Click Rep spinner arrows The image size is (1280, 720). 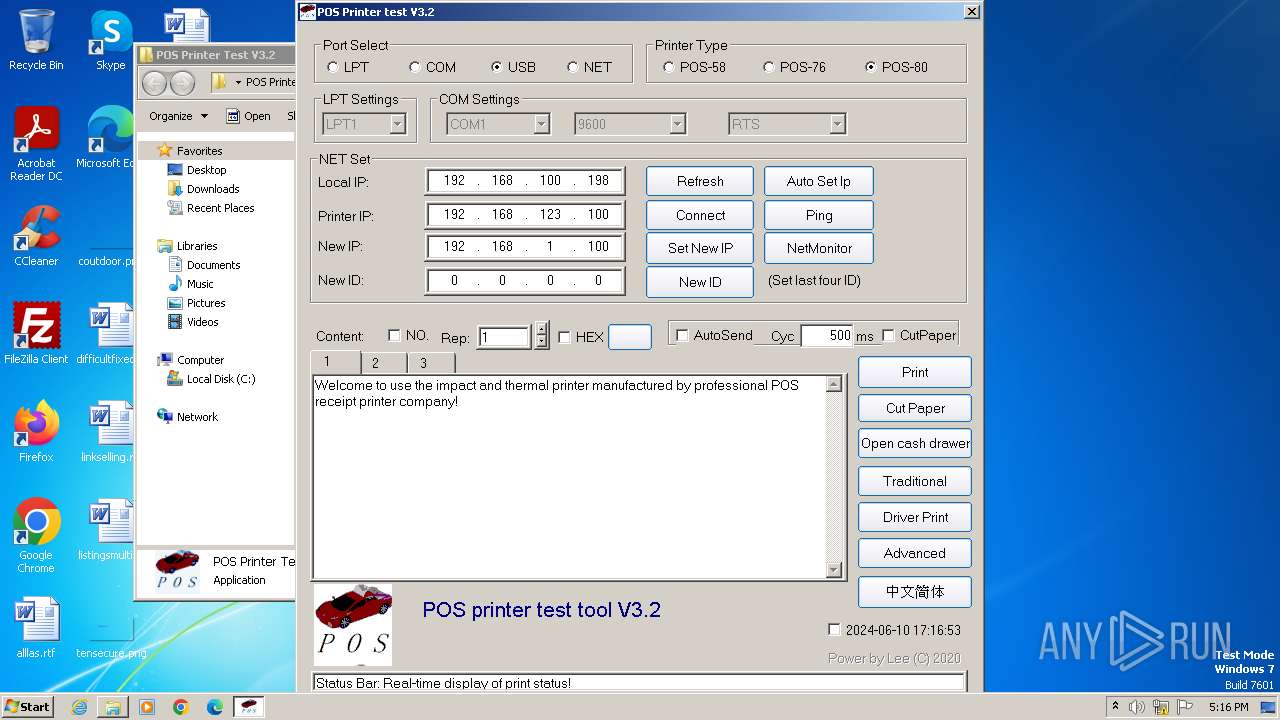541,335
